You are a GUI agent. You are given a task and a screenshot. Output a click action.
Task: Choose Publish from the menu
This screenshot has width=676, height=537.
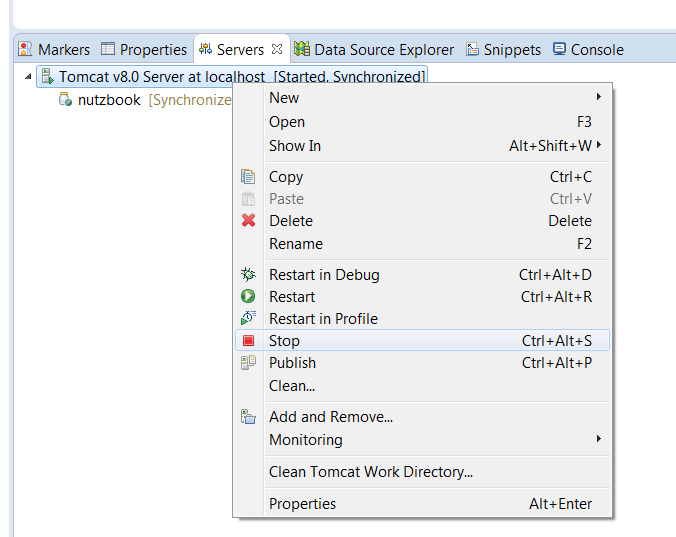[x=422, y=363]
